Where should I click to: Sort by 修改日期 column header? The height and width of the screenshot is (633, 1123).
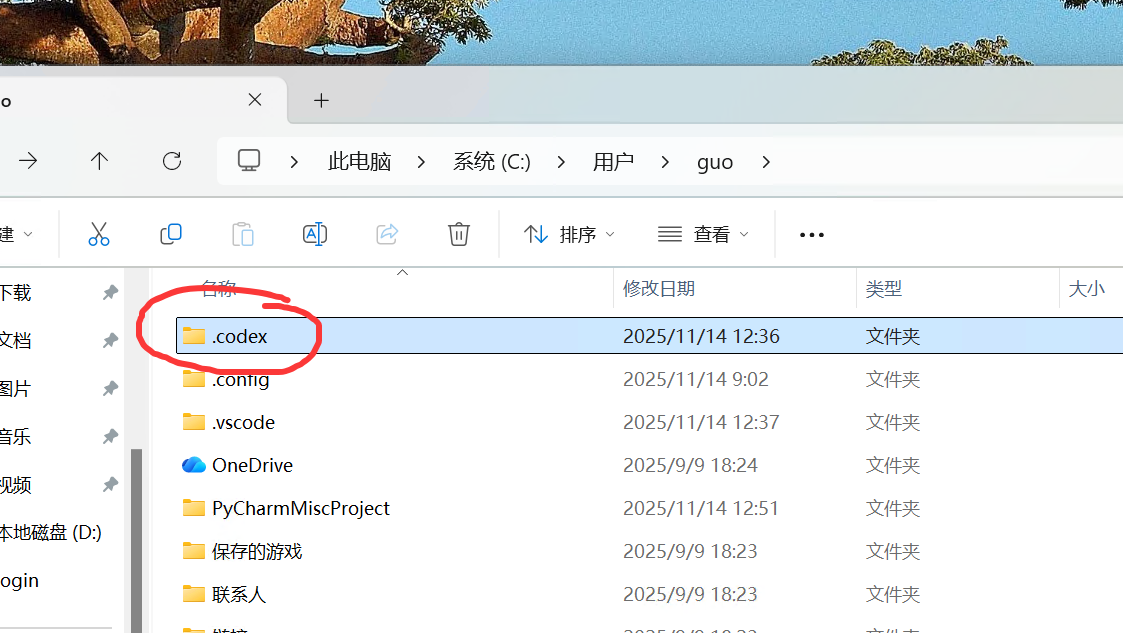[x=659, y=289]
